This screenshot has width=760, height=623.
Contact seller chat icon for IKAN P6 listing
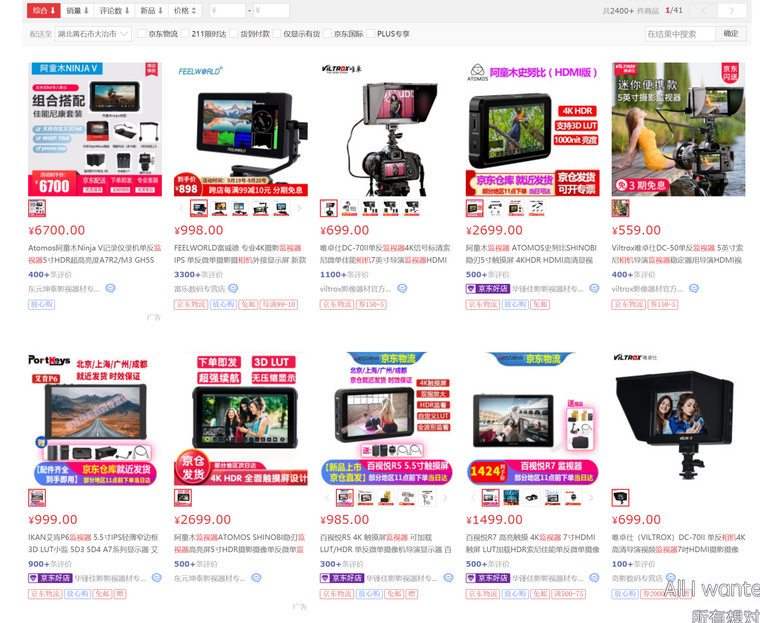pyautogui.click(x=157, y=577)
